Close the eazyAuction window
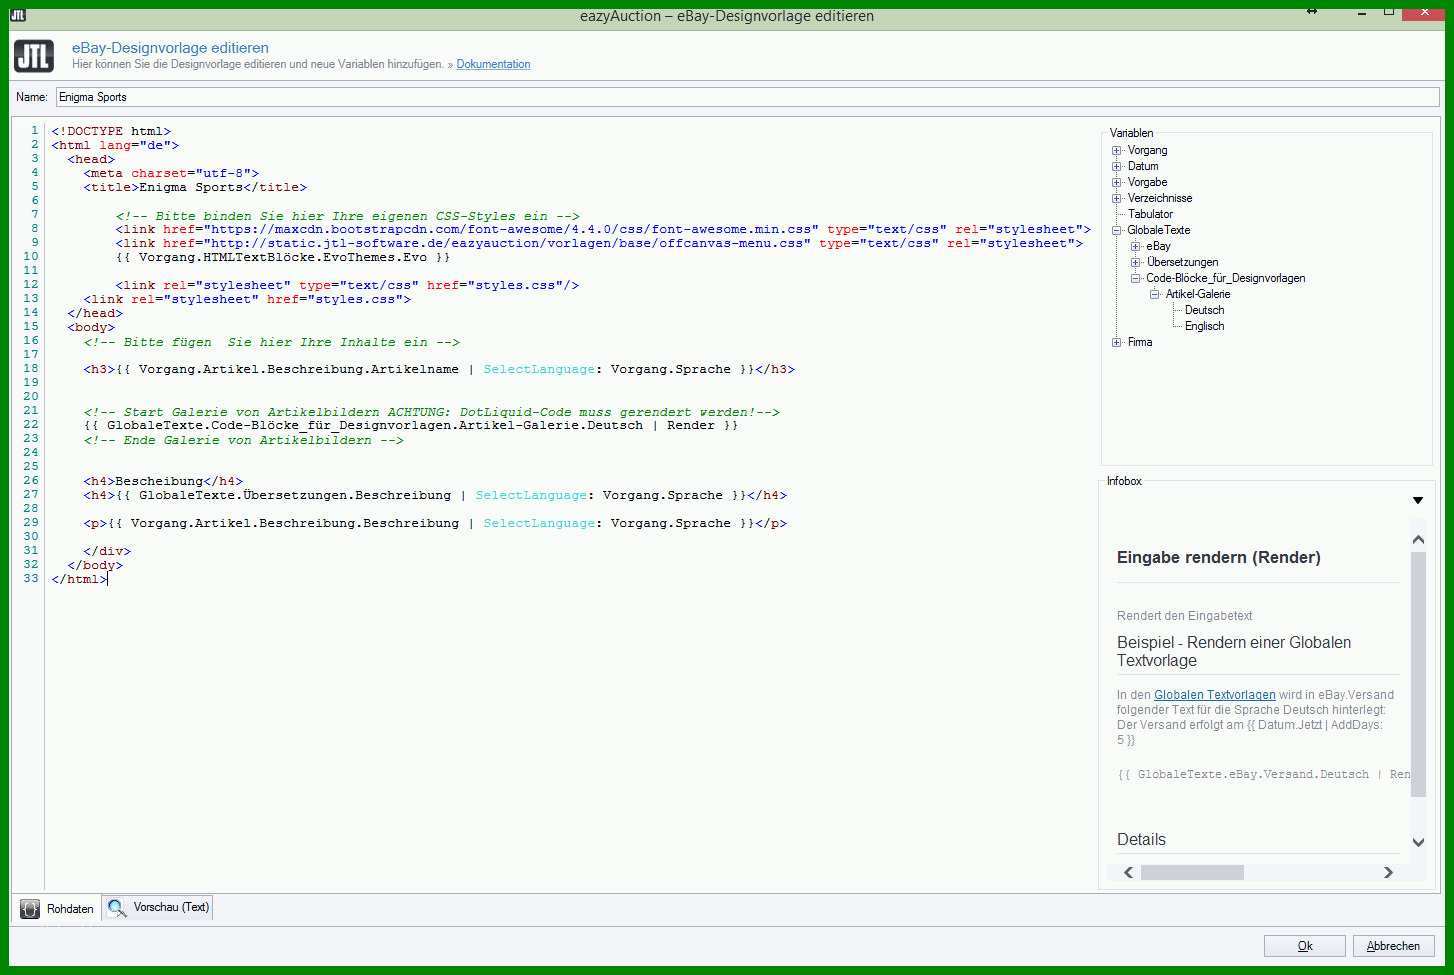The image size is (1454, 975). click(1424, 12)
